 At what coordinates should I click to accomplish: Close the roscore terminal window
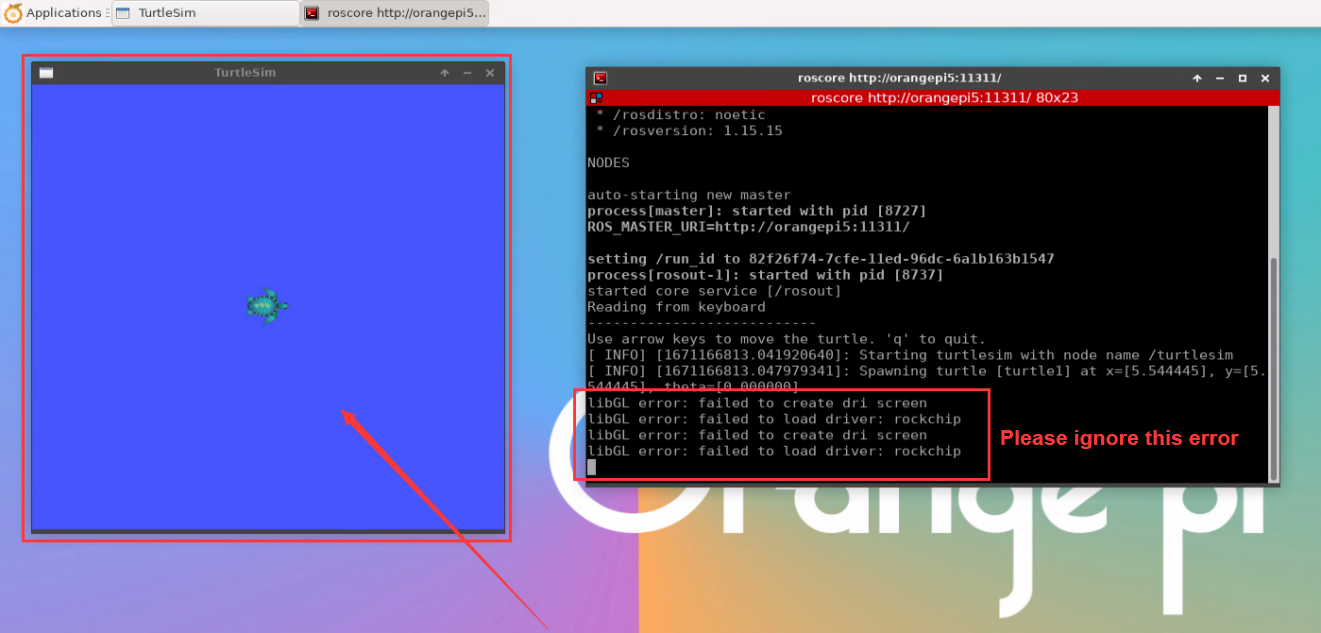(x=1266, y=78)
